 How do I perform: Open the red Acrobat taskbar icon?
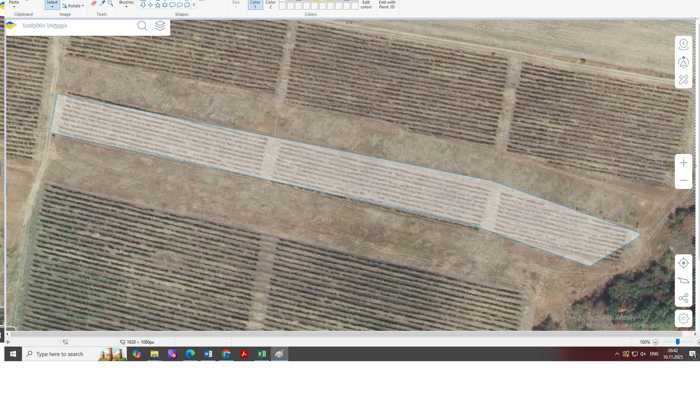(x=244, y=354)
